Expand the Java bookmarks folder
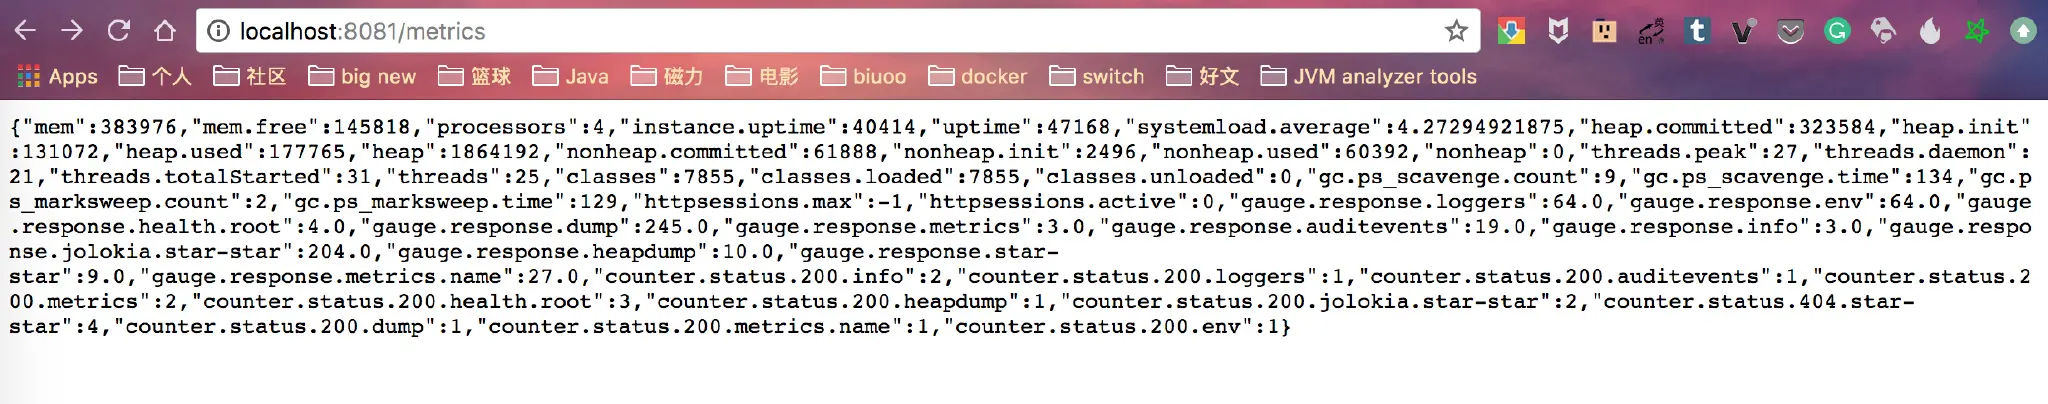Viewport: 2048px width, 404px height. (x=571, y=76)
